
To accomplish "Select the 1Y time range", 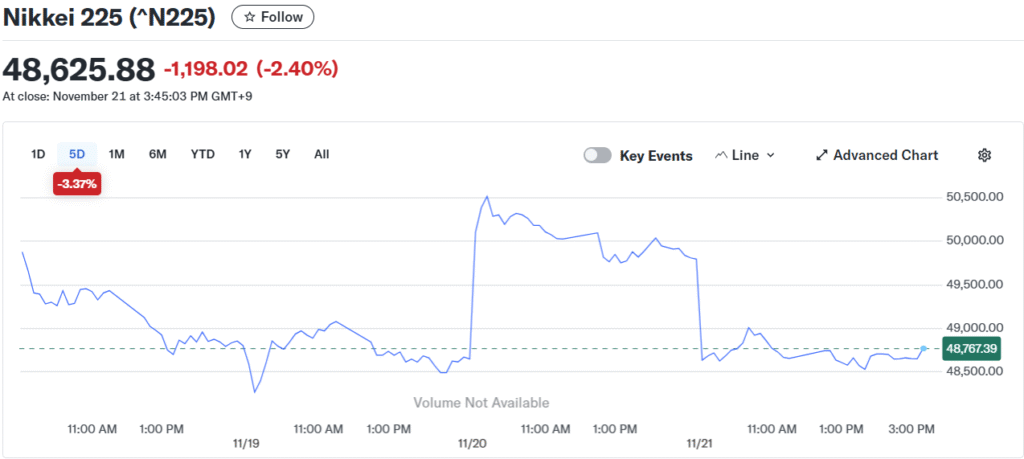I will click(x=245, y=154).
